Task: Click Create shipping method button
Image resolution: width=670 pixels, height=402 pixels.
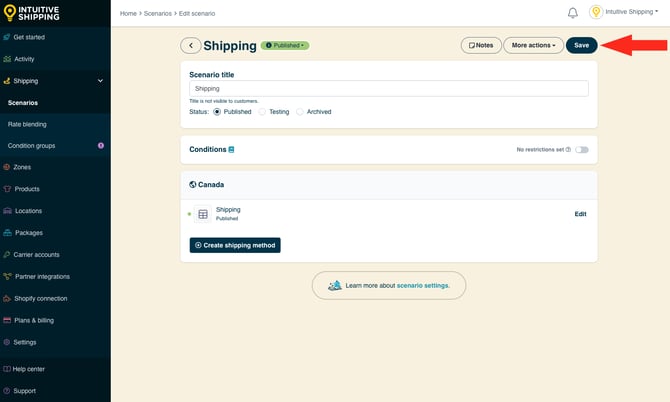Action: point(235,245)
